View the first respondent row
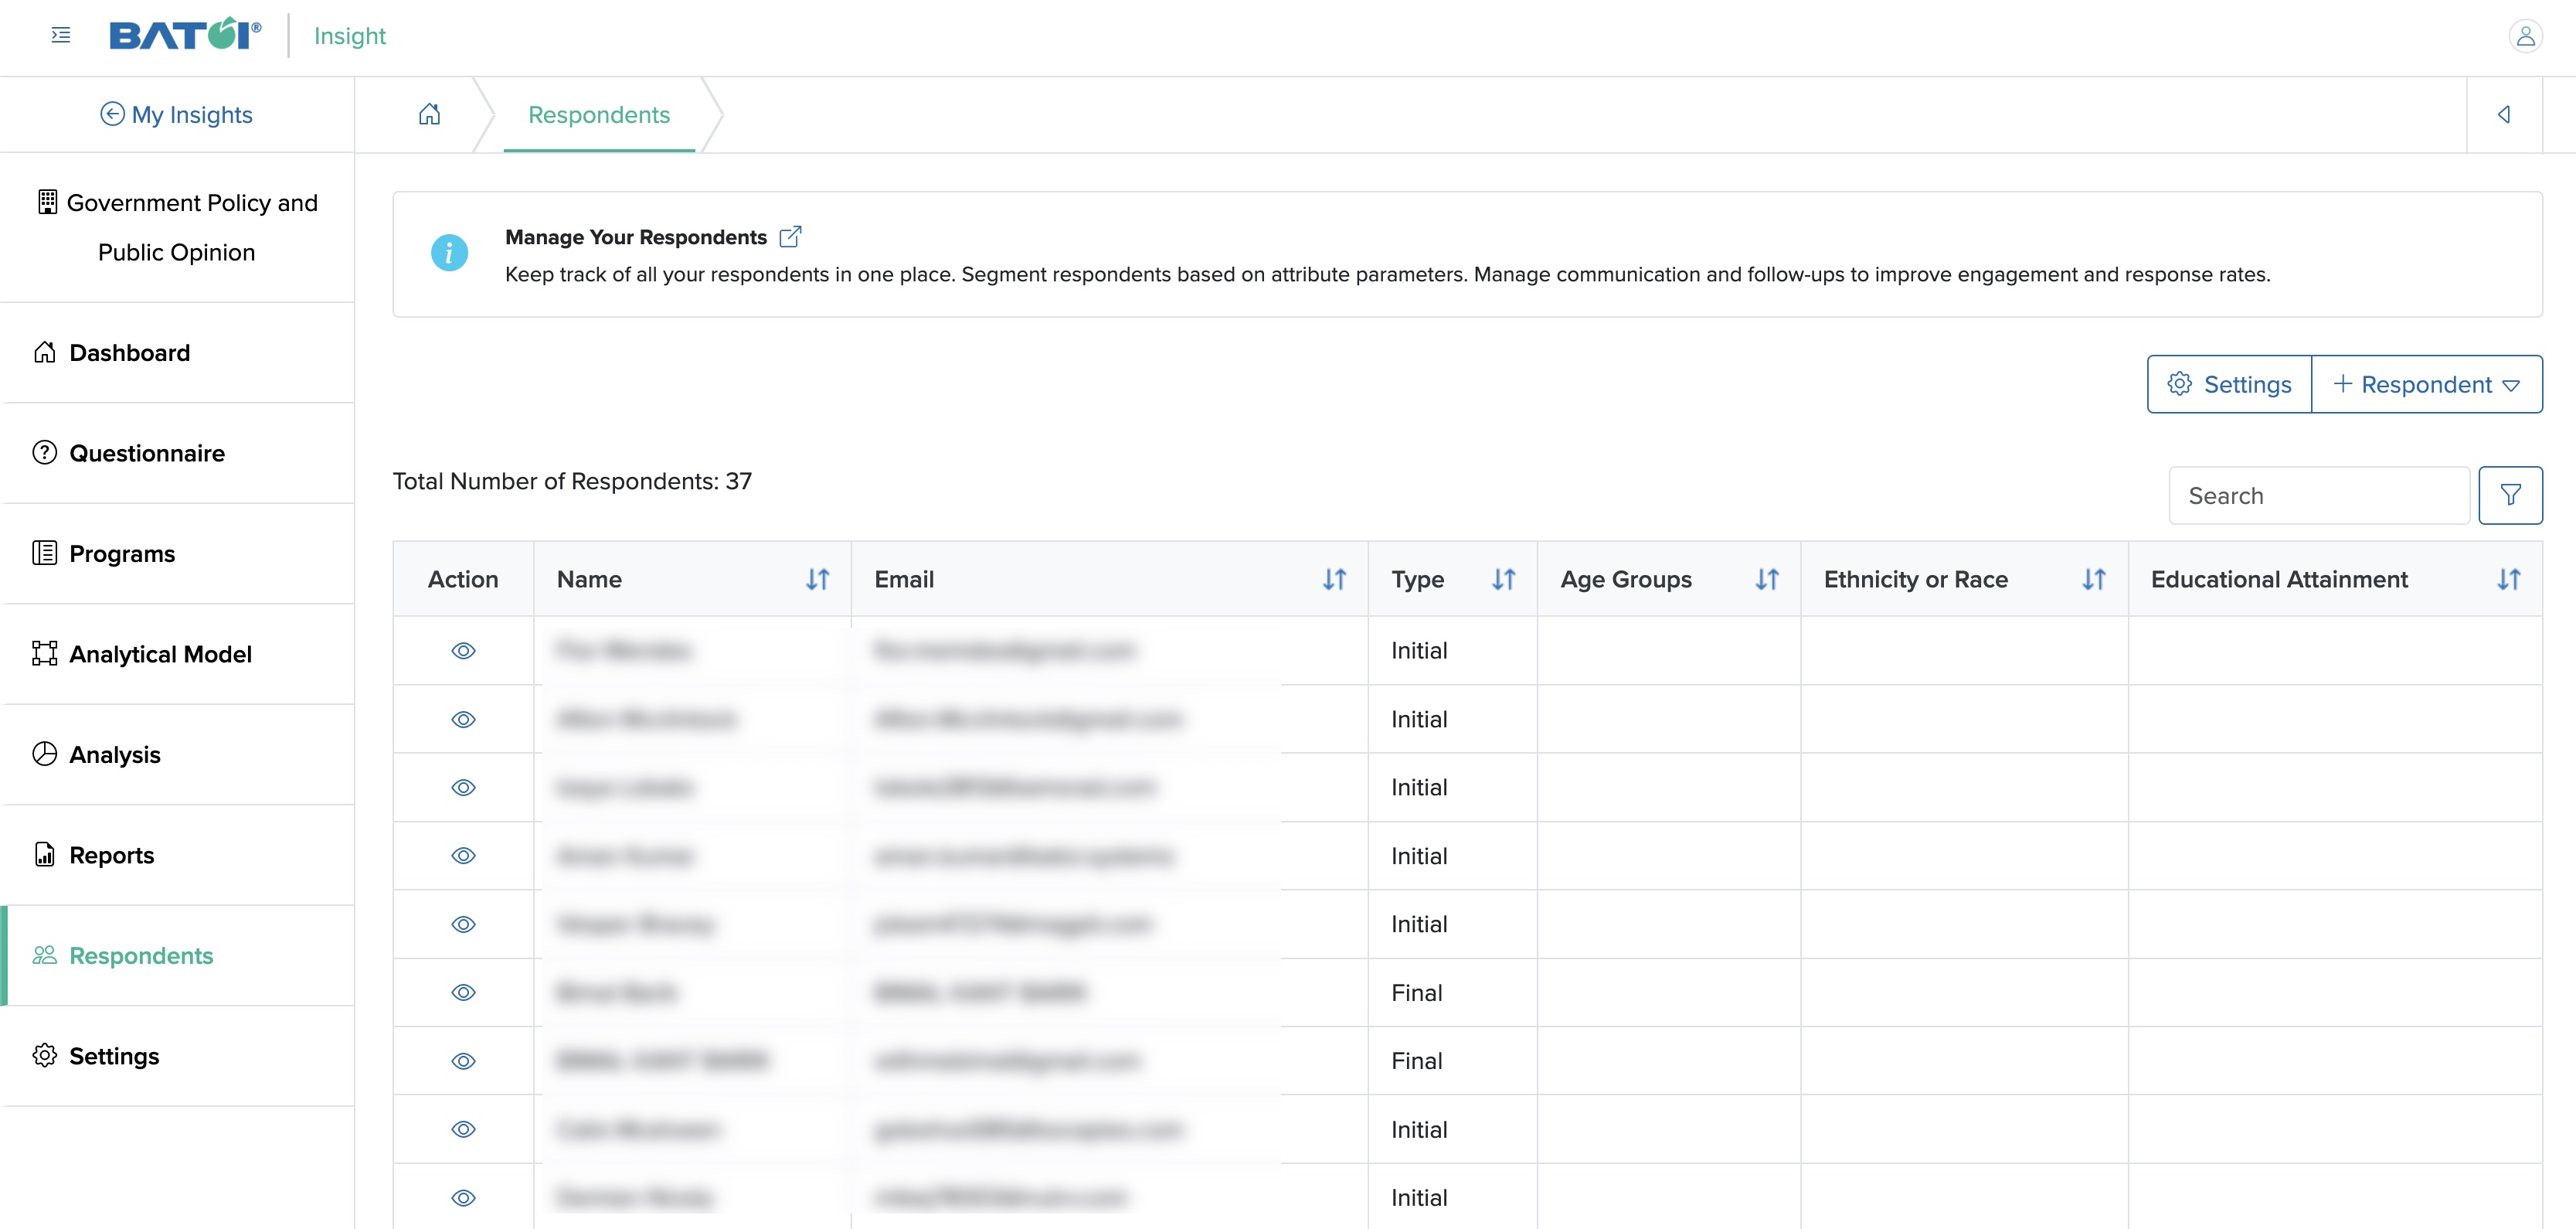Screen dimensions: 2576x1229 pos(463,651)
